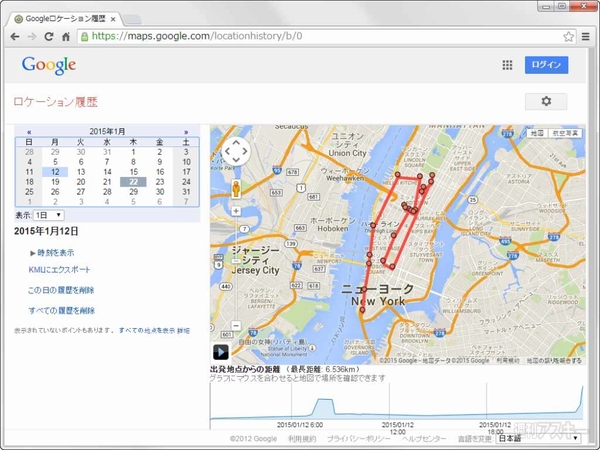The width and height of the screenshot is (600, 450).
Task: Go to previous month in calendar
Action: (x=29, y=132)
